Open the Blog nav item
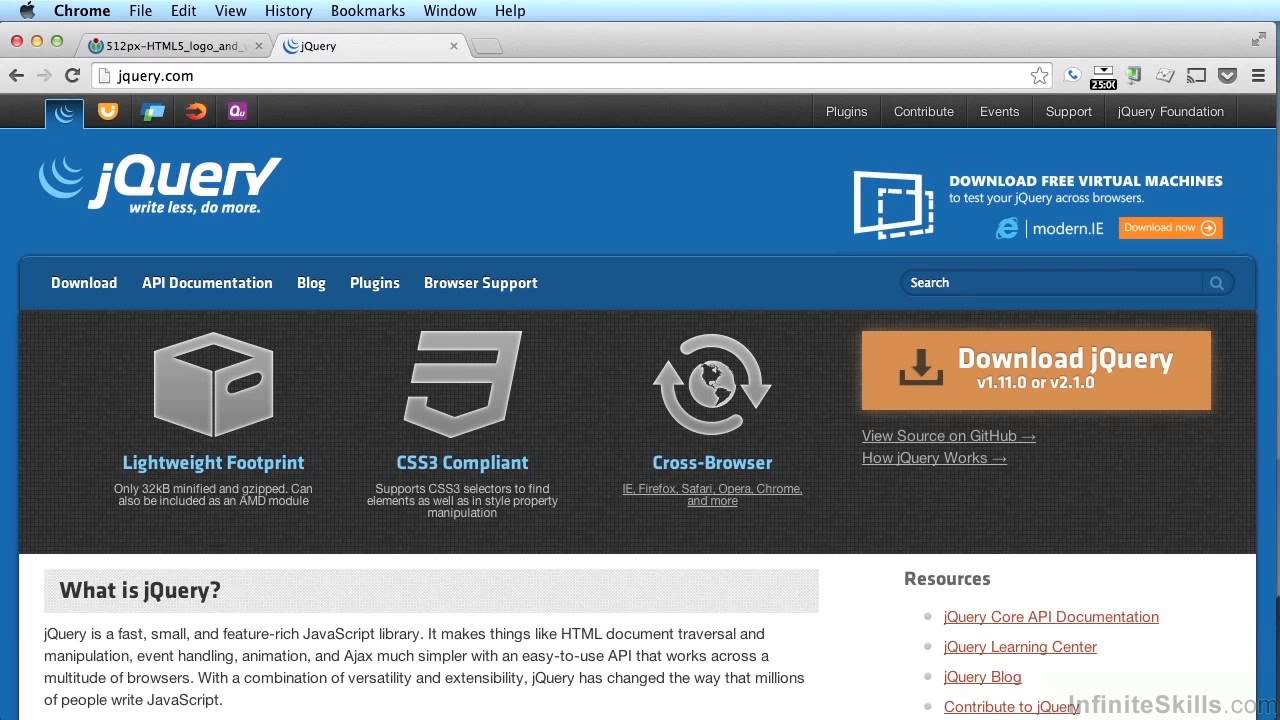Image resolution: width=1280 pixels, height=720 pixels. pyautogui.click(x=311, y=283)
